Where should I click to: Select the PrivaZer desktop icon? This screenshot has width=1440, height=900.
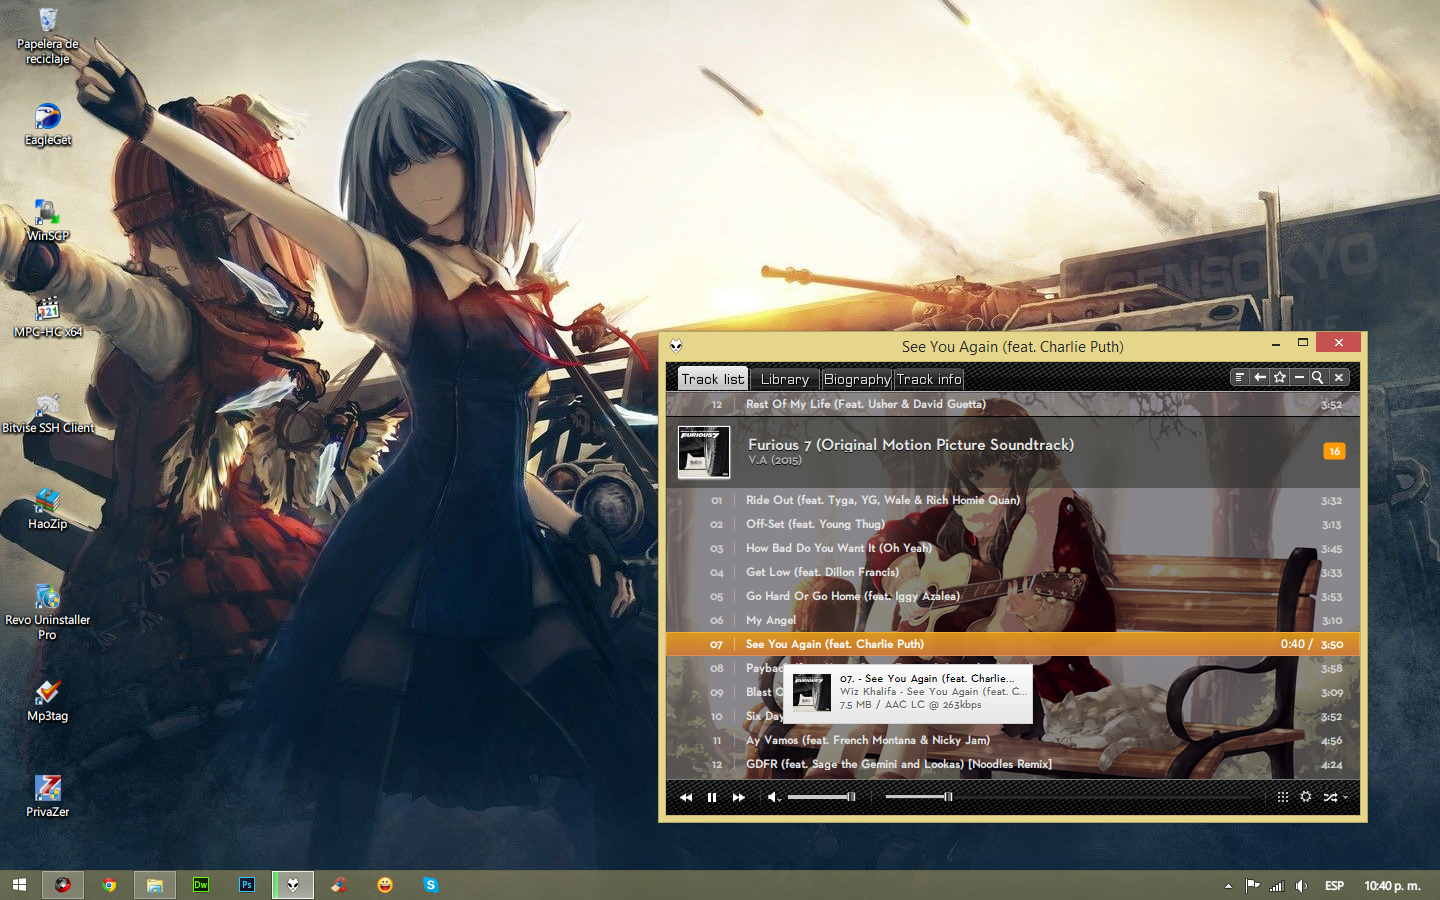[47, 797]
